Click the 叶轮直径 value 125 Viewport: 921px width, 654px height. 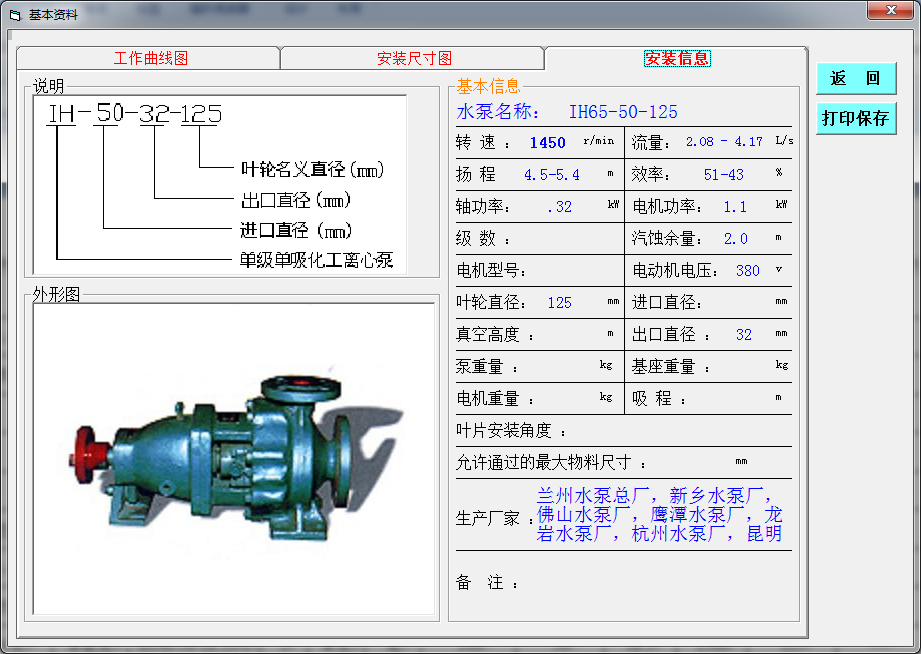point(559,303)
